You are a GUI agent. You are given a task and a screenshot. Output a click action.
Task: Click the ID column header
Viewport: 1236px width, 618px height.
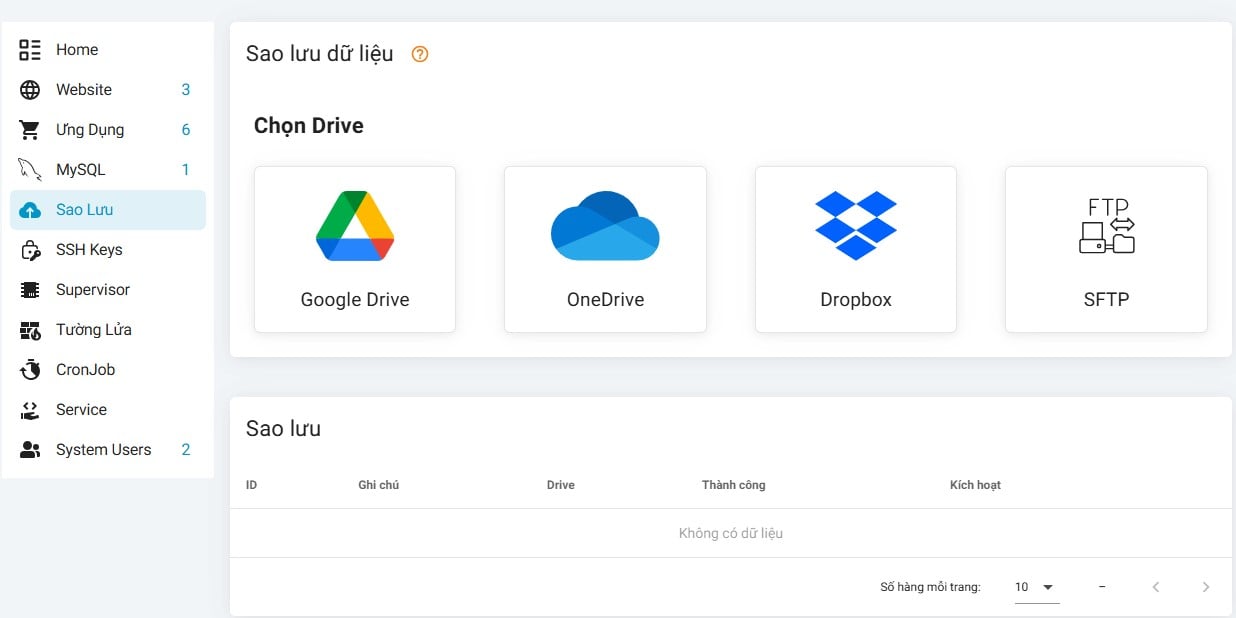click(x=252, y=485)
